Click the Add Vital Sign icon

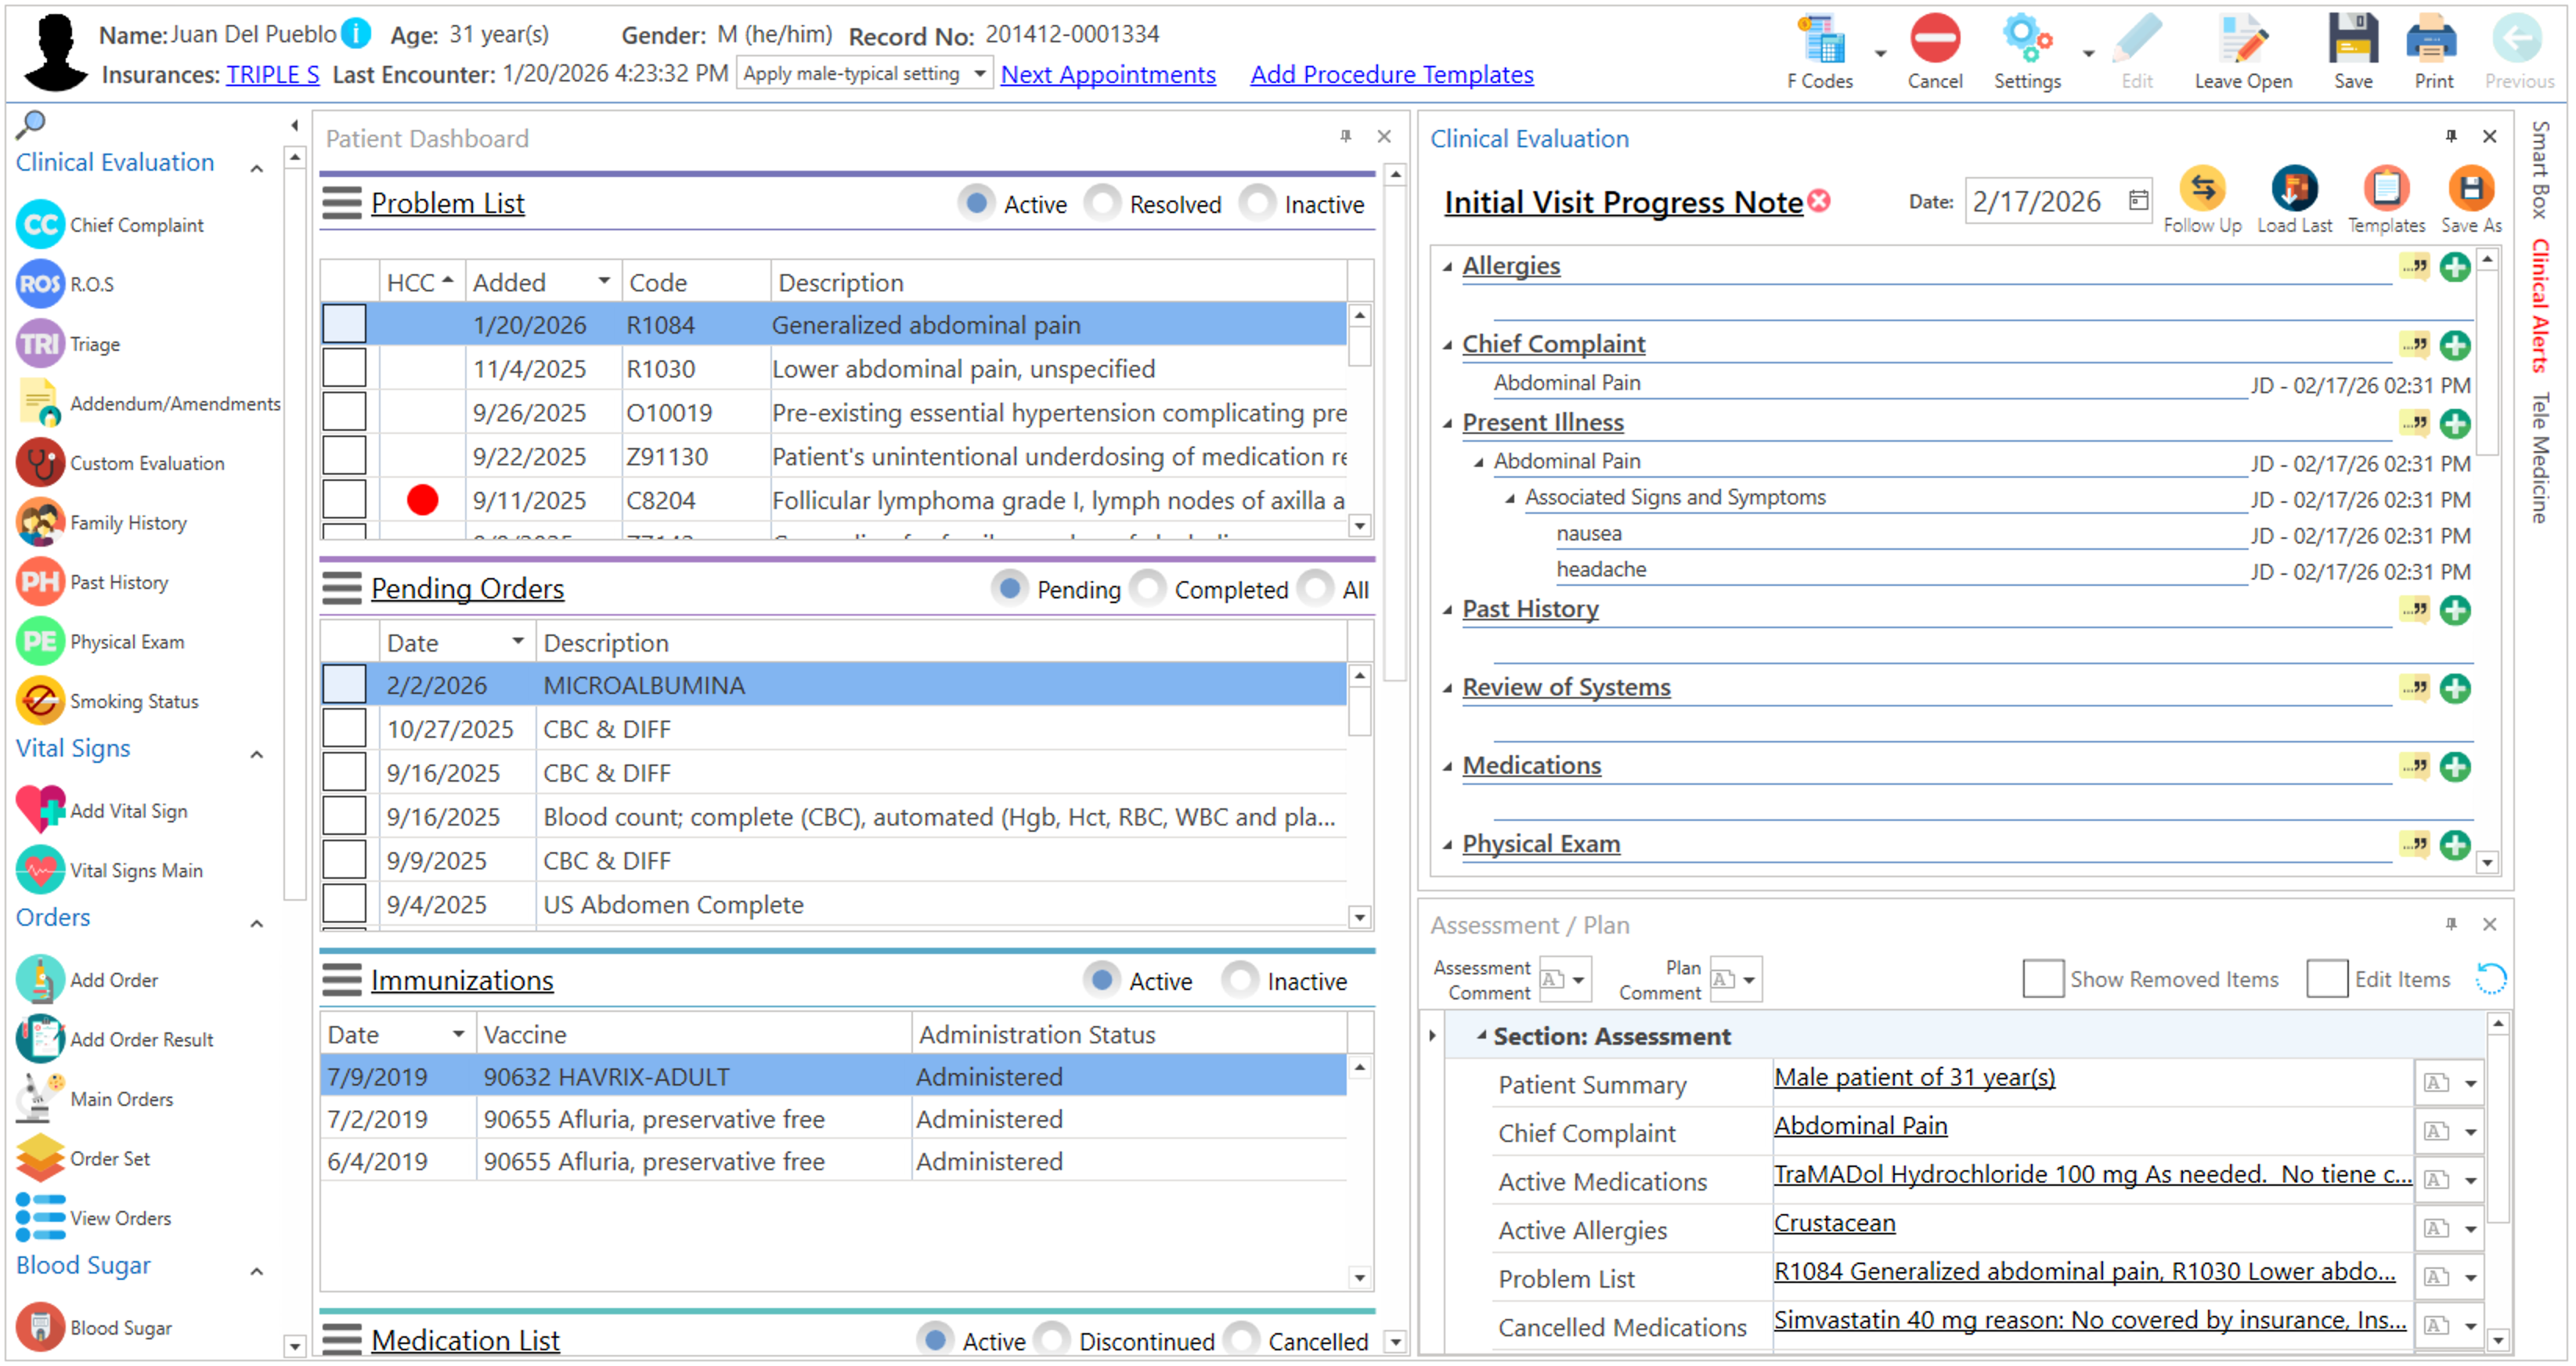pos(40,810)
